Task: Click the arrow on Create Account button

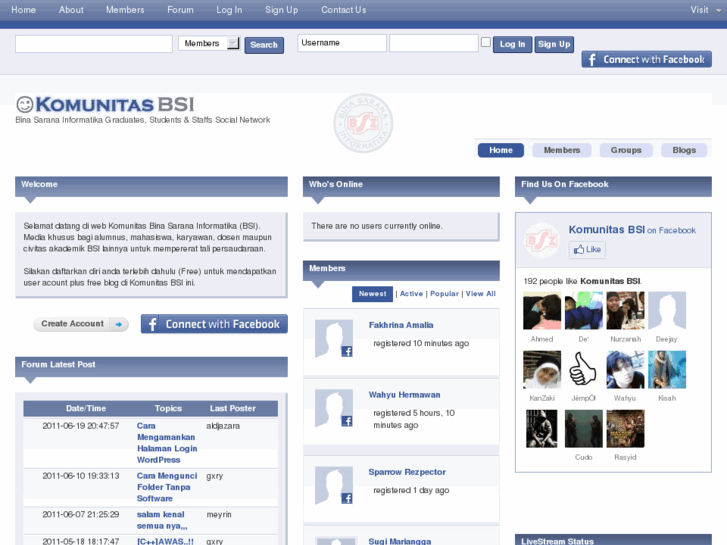Action: click(x=120, y=324)
